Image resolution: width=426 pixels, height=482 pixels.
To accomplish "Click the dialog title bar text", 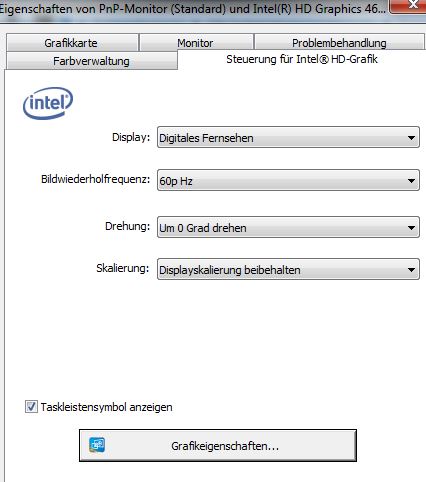I will tap(192, 9).
